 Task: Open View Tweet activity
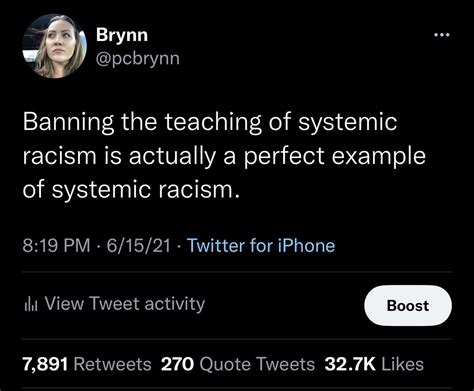(115, 304)
